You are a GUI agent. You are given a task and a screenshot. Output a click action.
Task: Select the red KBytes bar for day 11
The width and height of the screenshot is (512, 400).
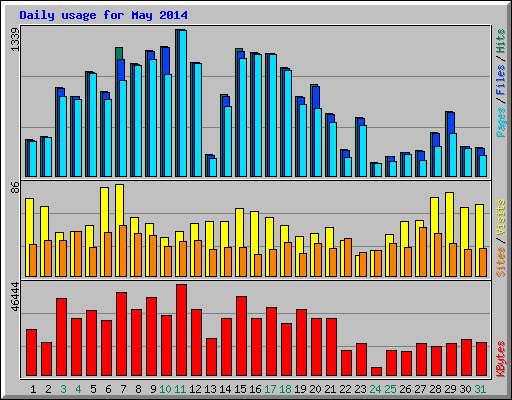coord(181,330)
